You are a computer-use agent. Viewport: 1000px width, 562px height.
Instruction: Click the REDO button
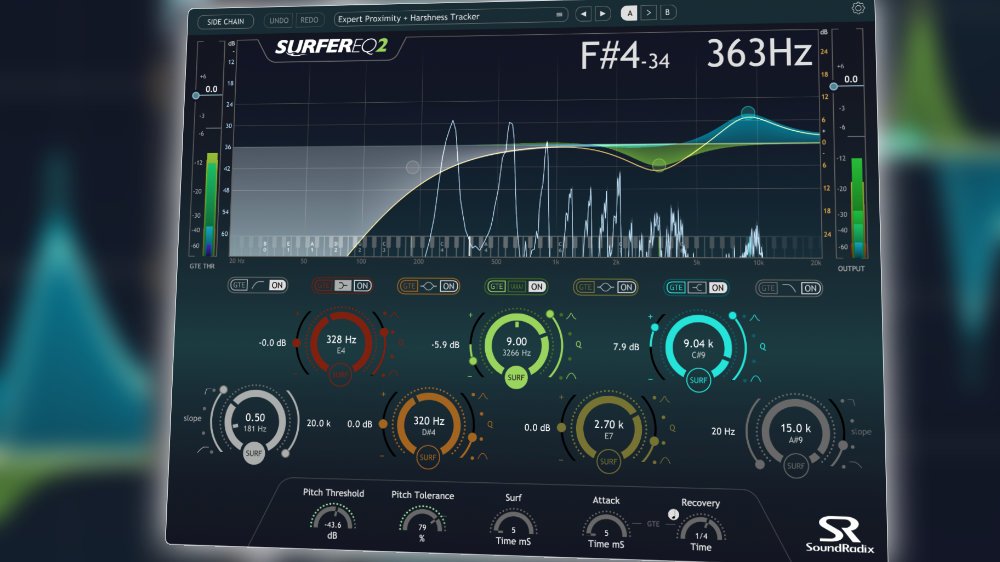[309, 20]
